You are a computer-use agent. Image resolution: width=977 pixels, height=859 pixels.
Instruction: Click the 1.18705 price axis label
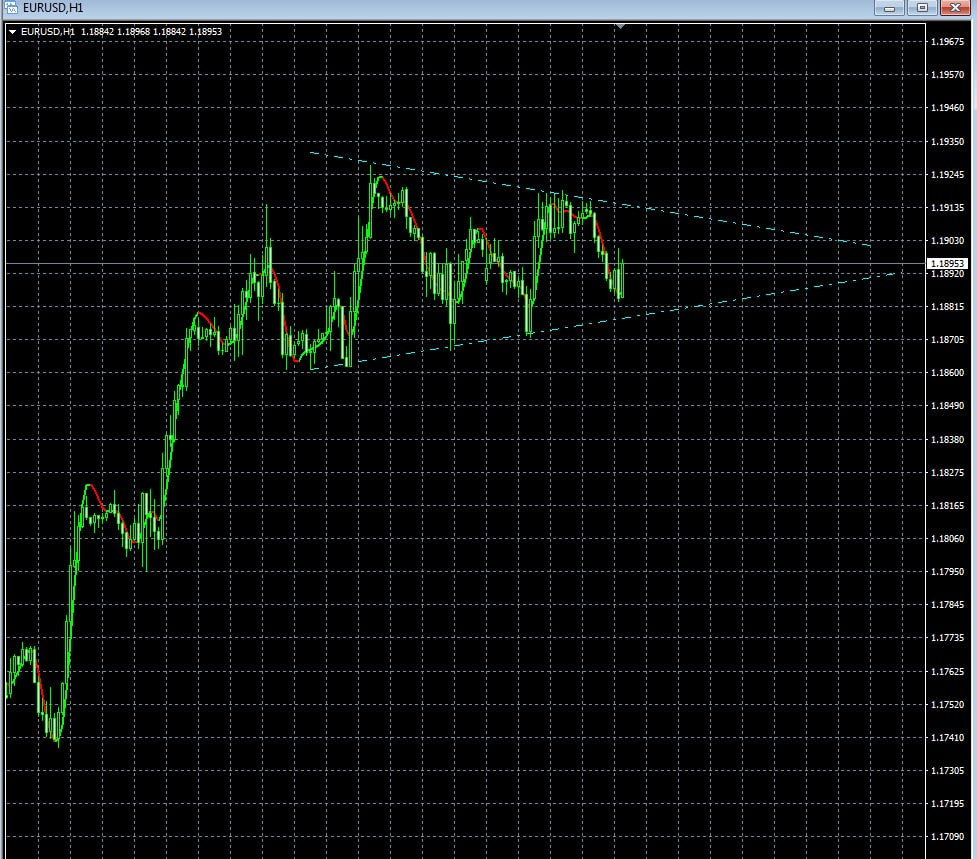click(947, 339)
